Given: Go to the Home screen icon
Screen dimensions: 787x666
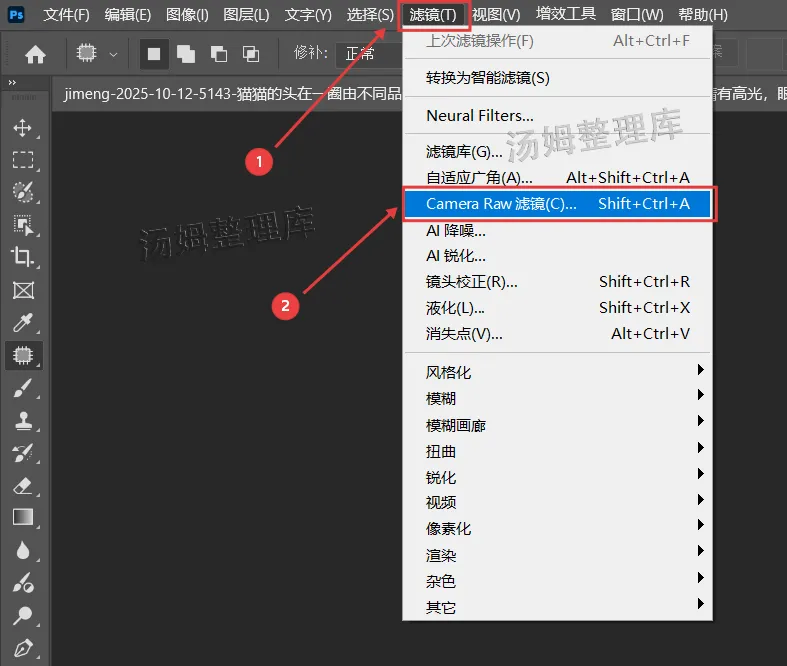Looking at the screenshot, I should pyautogui.click(x=35, y=54).
